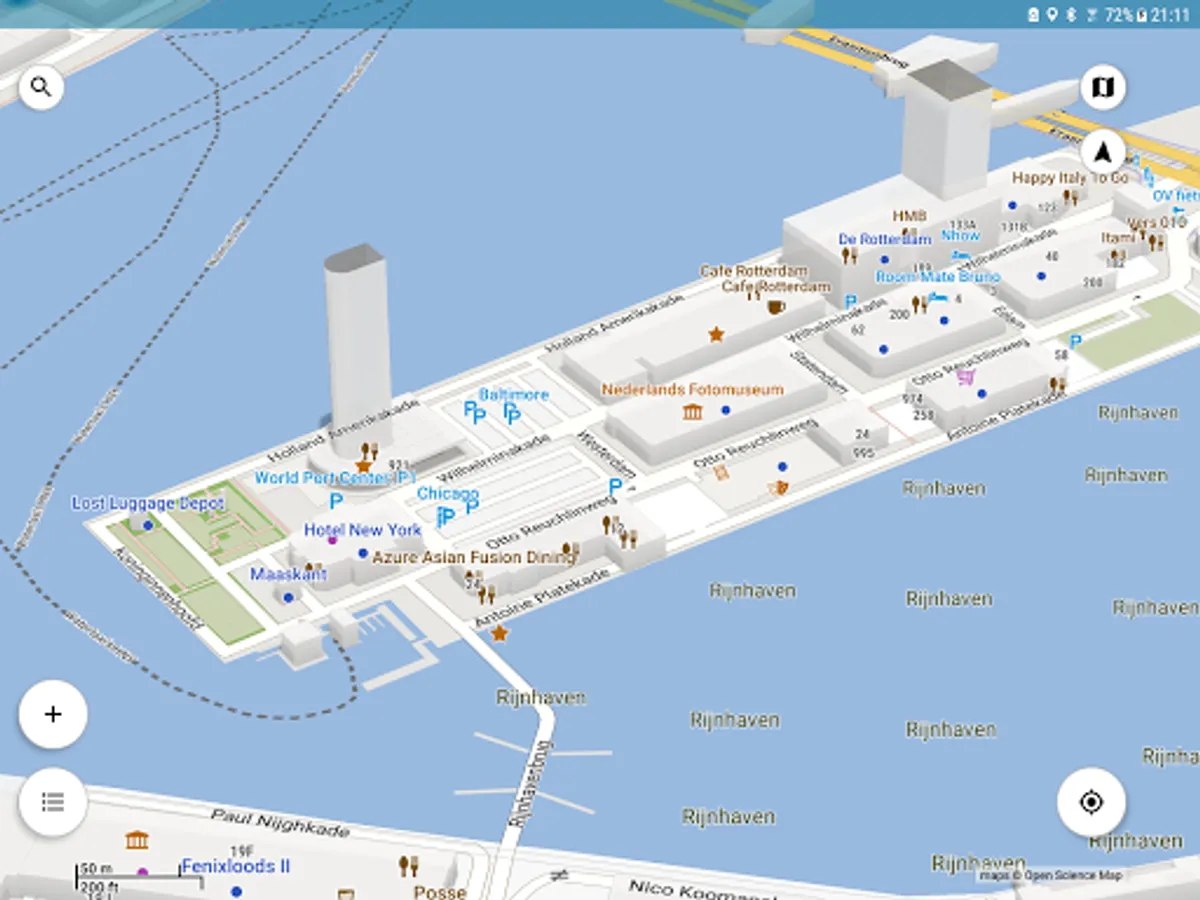Open the search magnifier button
This screenshot has height=900, width=1200.
point(41,87)
